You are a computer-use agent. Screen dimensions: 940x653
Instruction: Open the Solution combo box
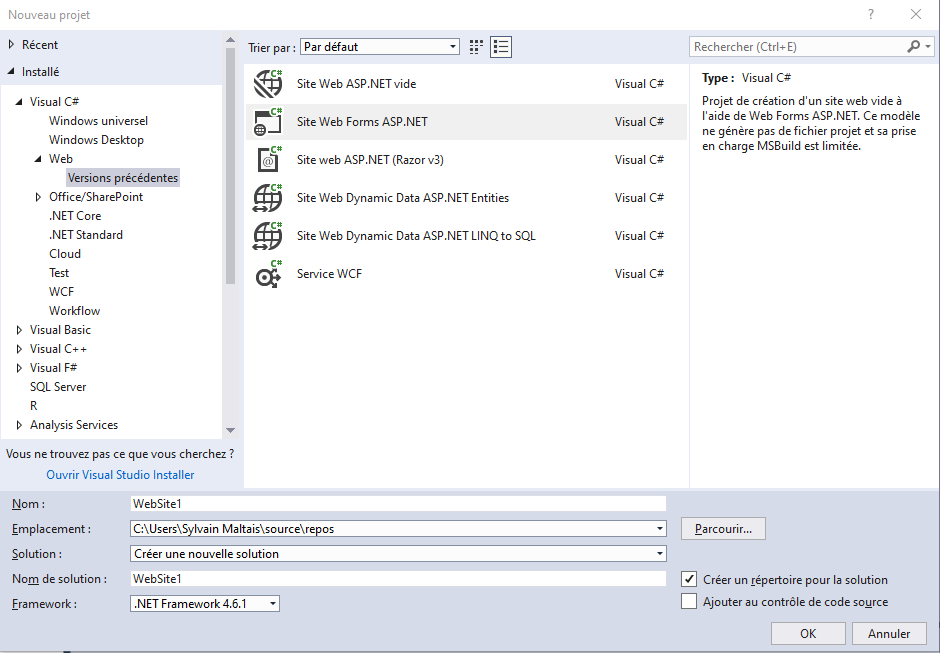click(x=660, y=553)
